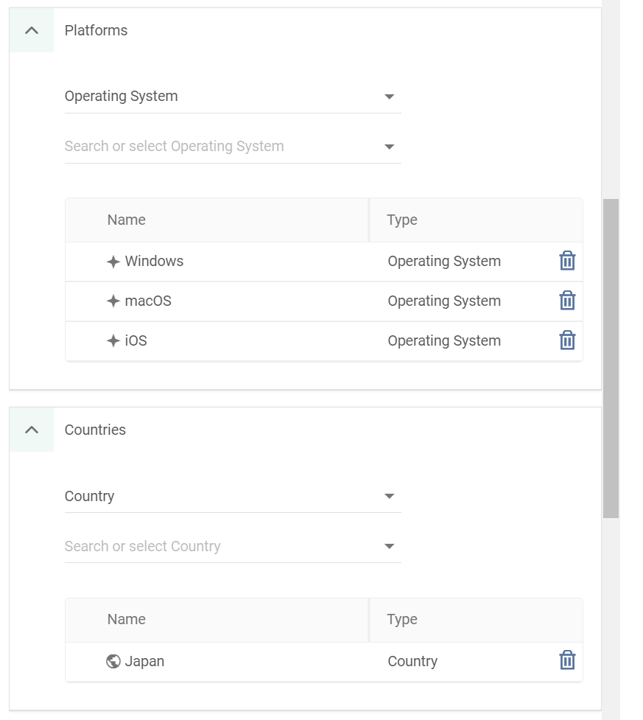
Task: Click the globe icon beside Japan
Action: 113,661
